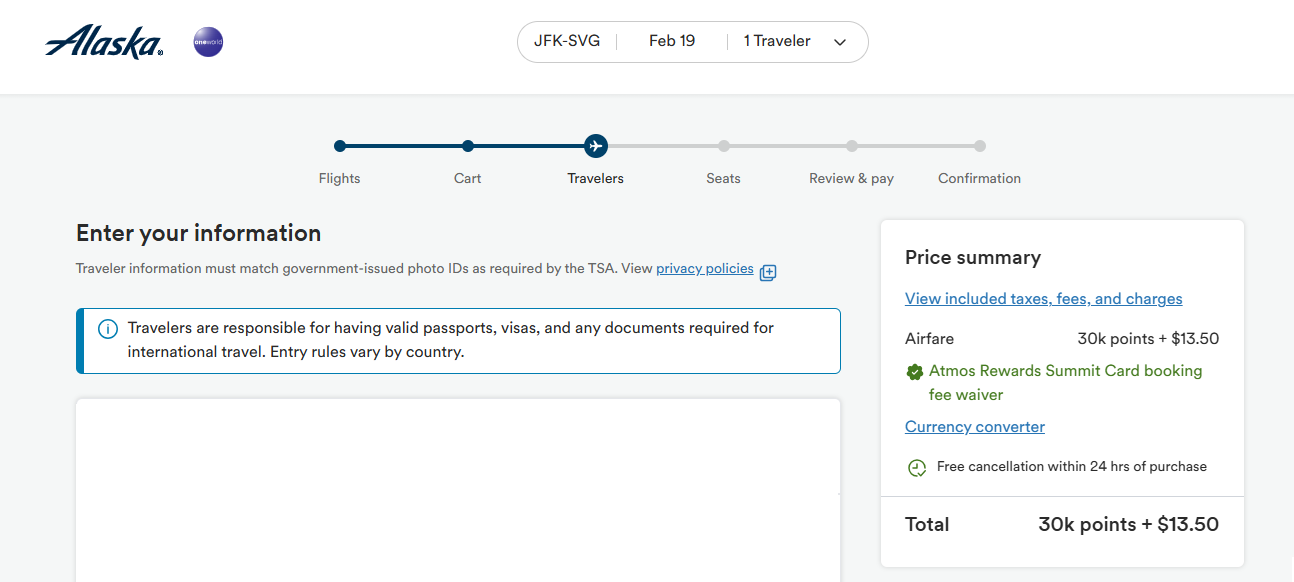
Task: Open the privacy policies link
Action: pyautogui.click(x=705, y=268)
